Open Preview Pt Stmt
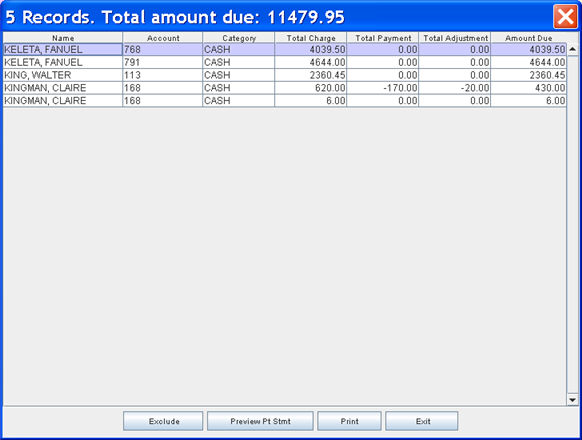 (260, 421)
